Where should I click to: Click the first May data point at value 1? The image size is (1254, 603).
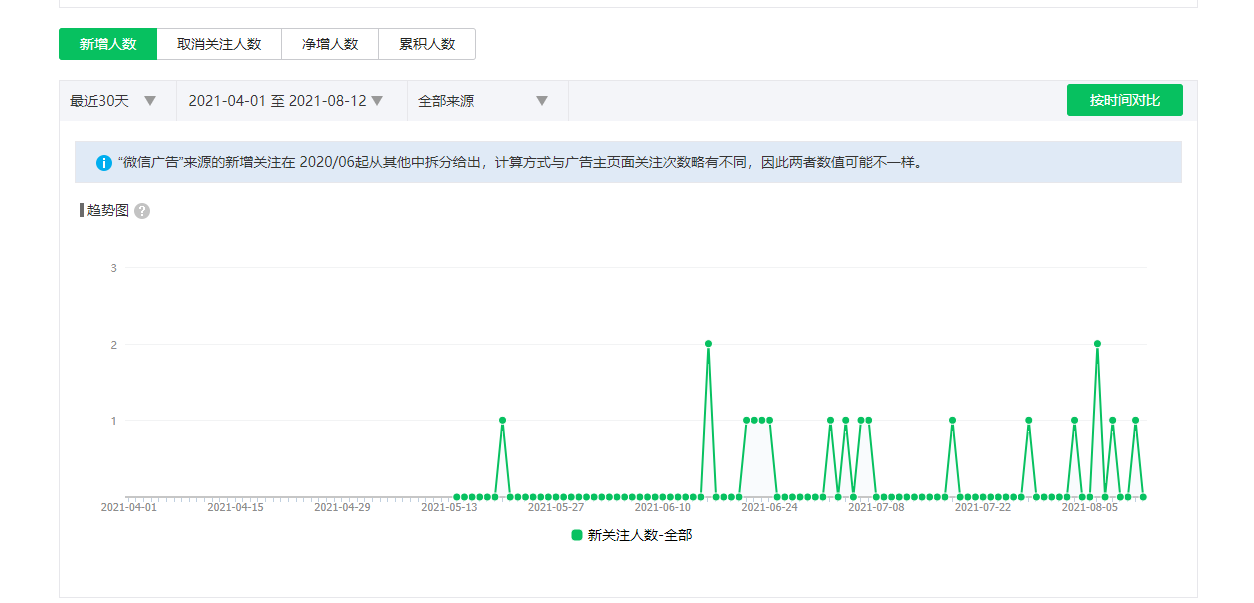(502, 420)
